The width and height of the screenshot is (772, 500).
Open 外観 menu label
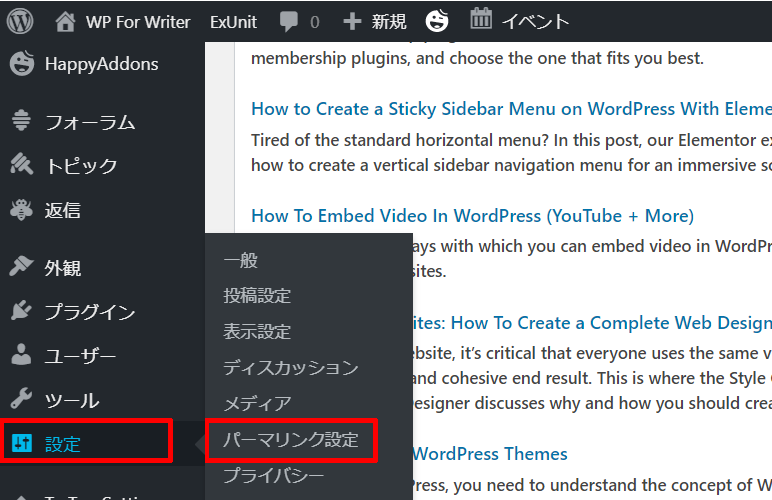click(x=63, y=268)
